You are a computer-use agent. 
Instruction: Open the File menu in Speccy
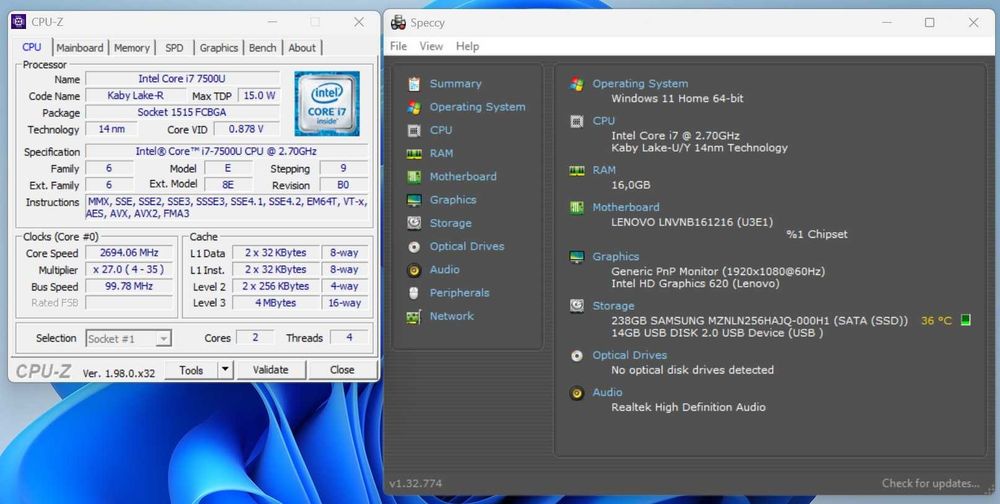pyautogui.click(x=399, y=47)
